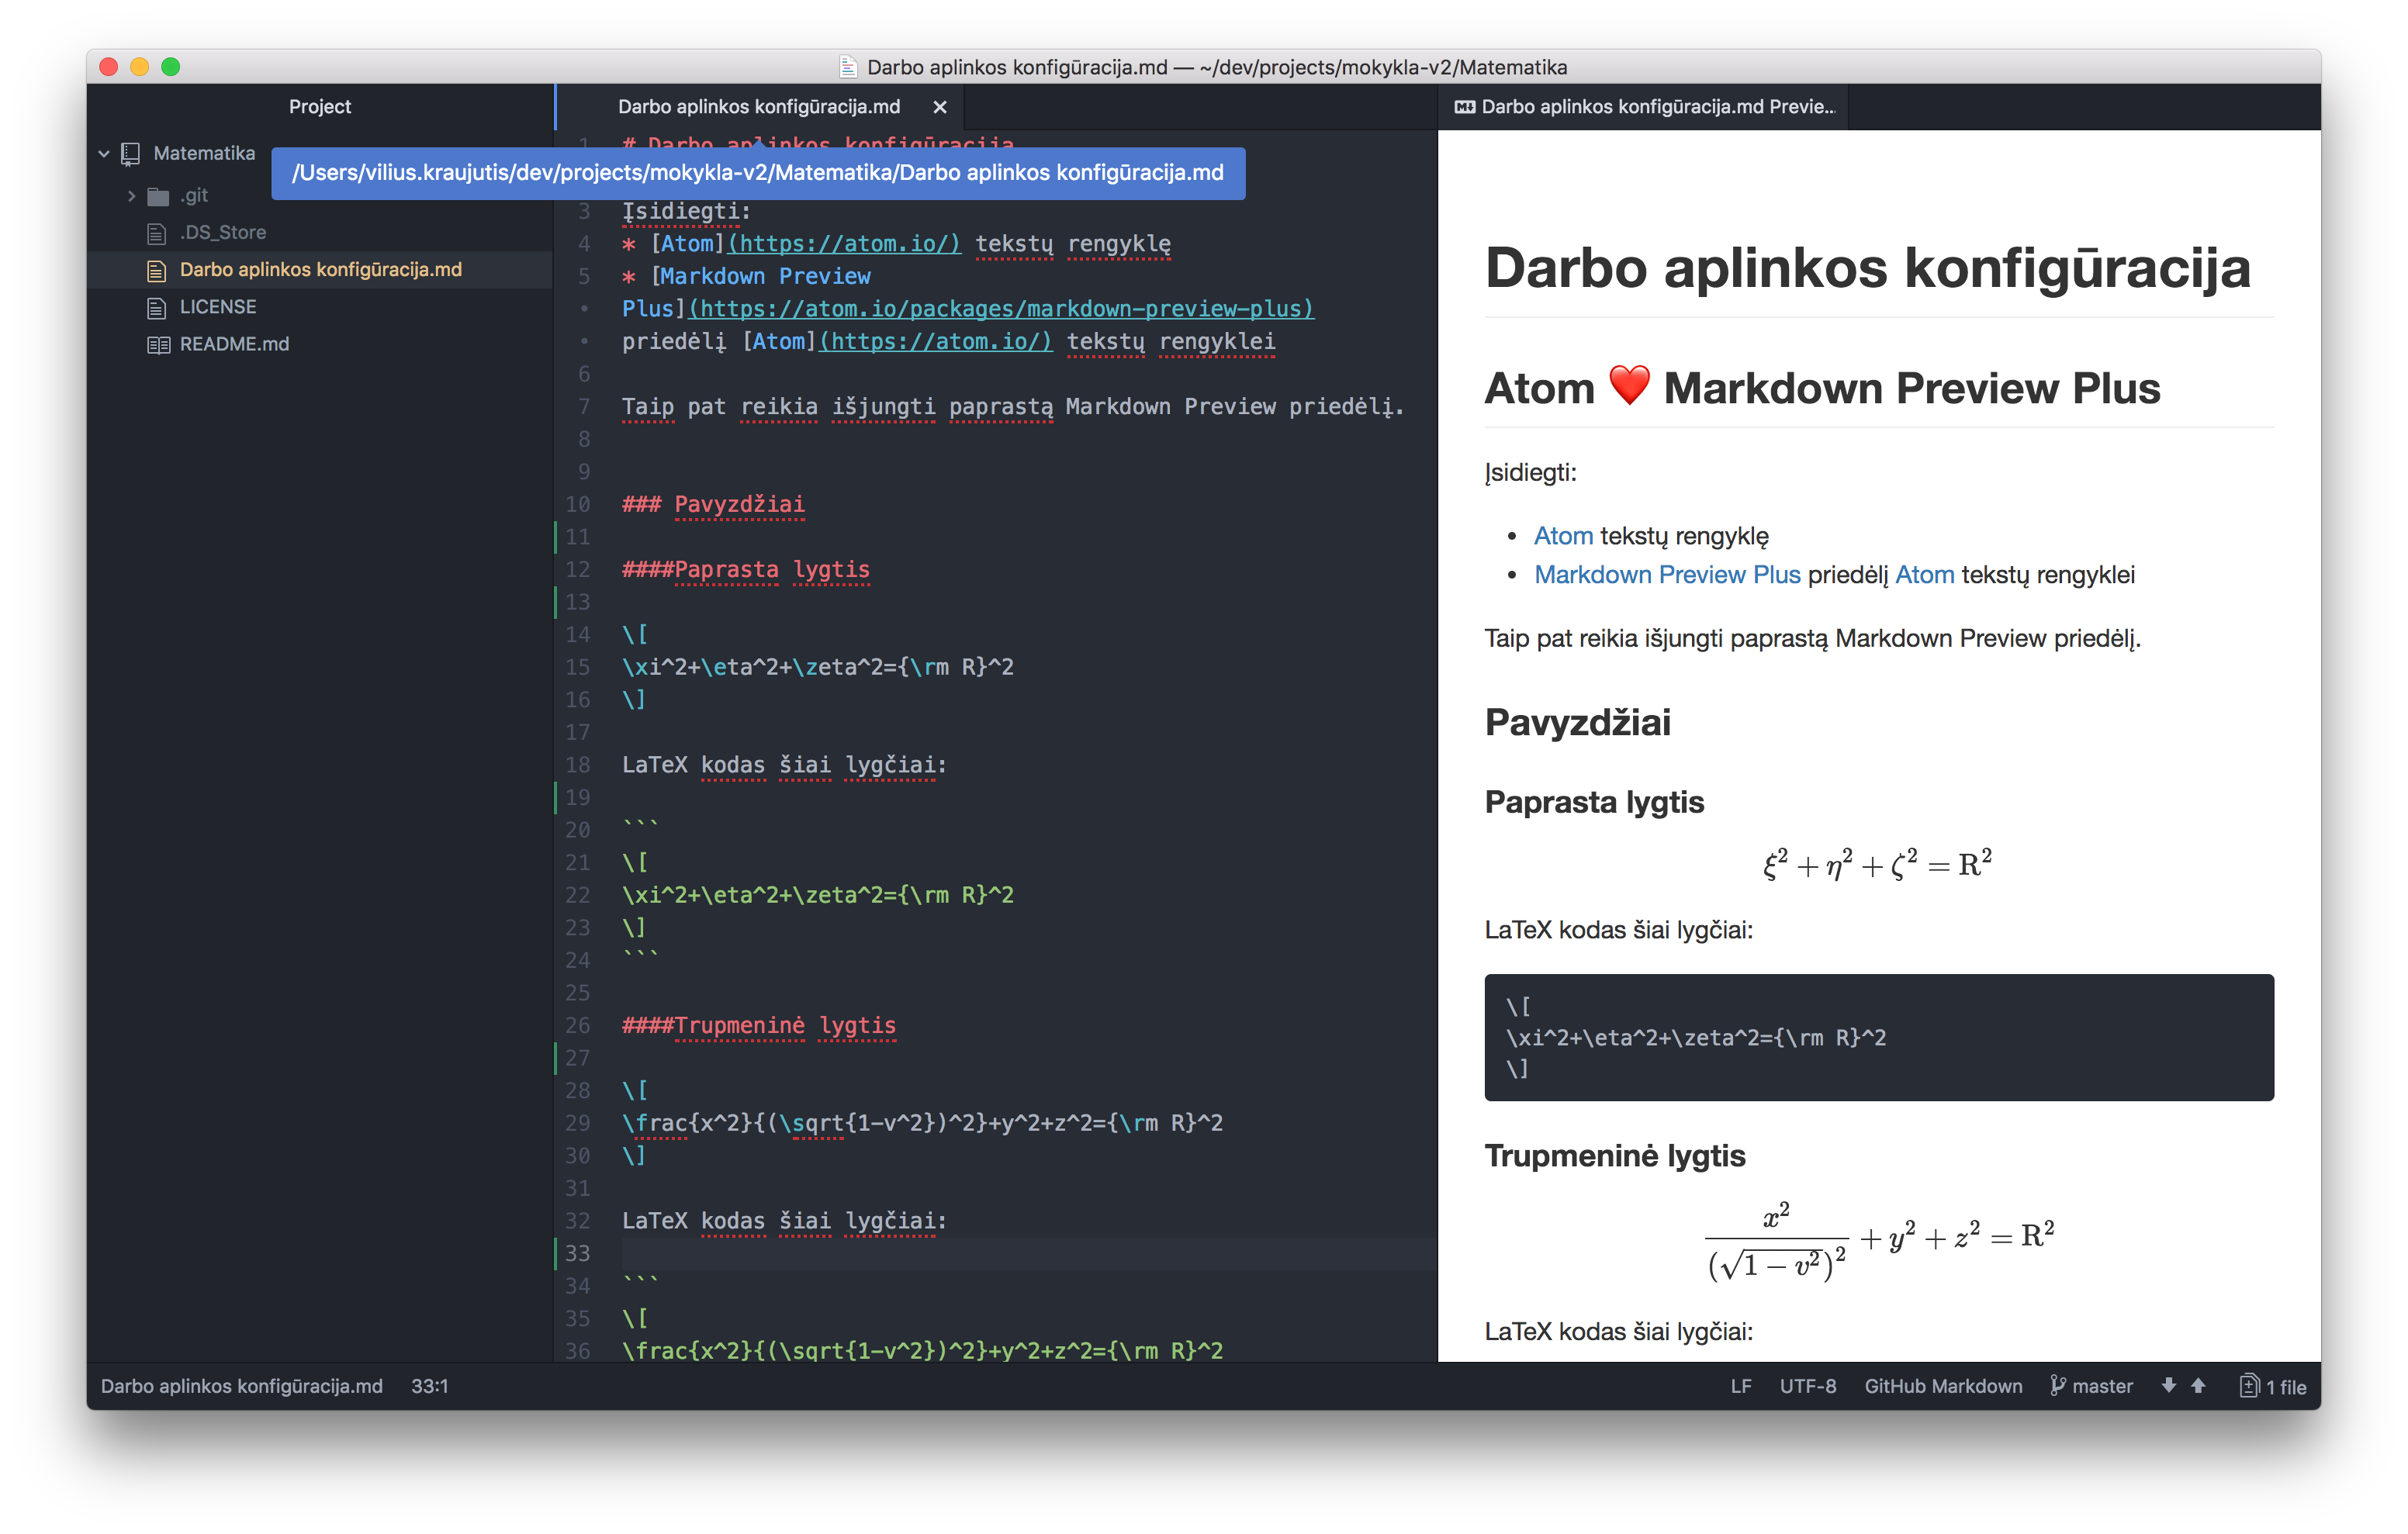Click line number 33 in the gutter
Viewport: 2408px width, 1534px height.
[x=577, y=1253]
